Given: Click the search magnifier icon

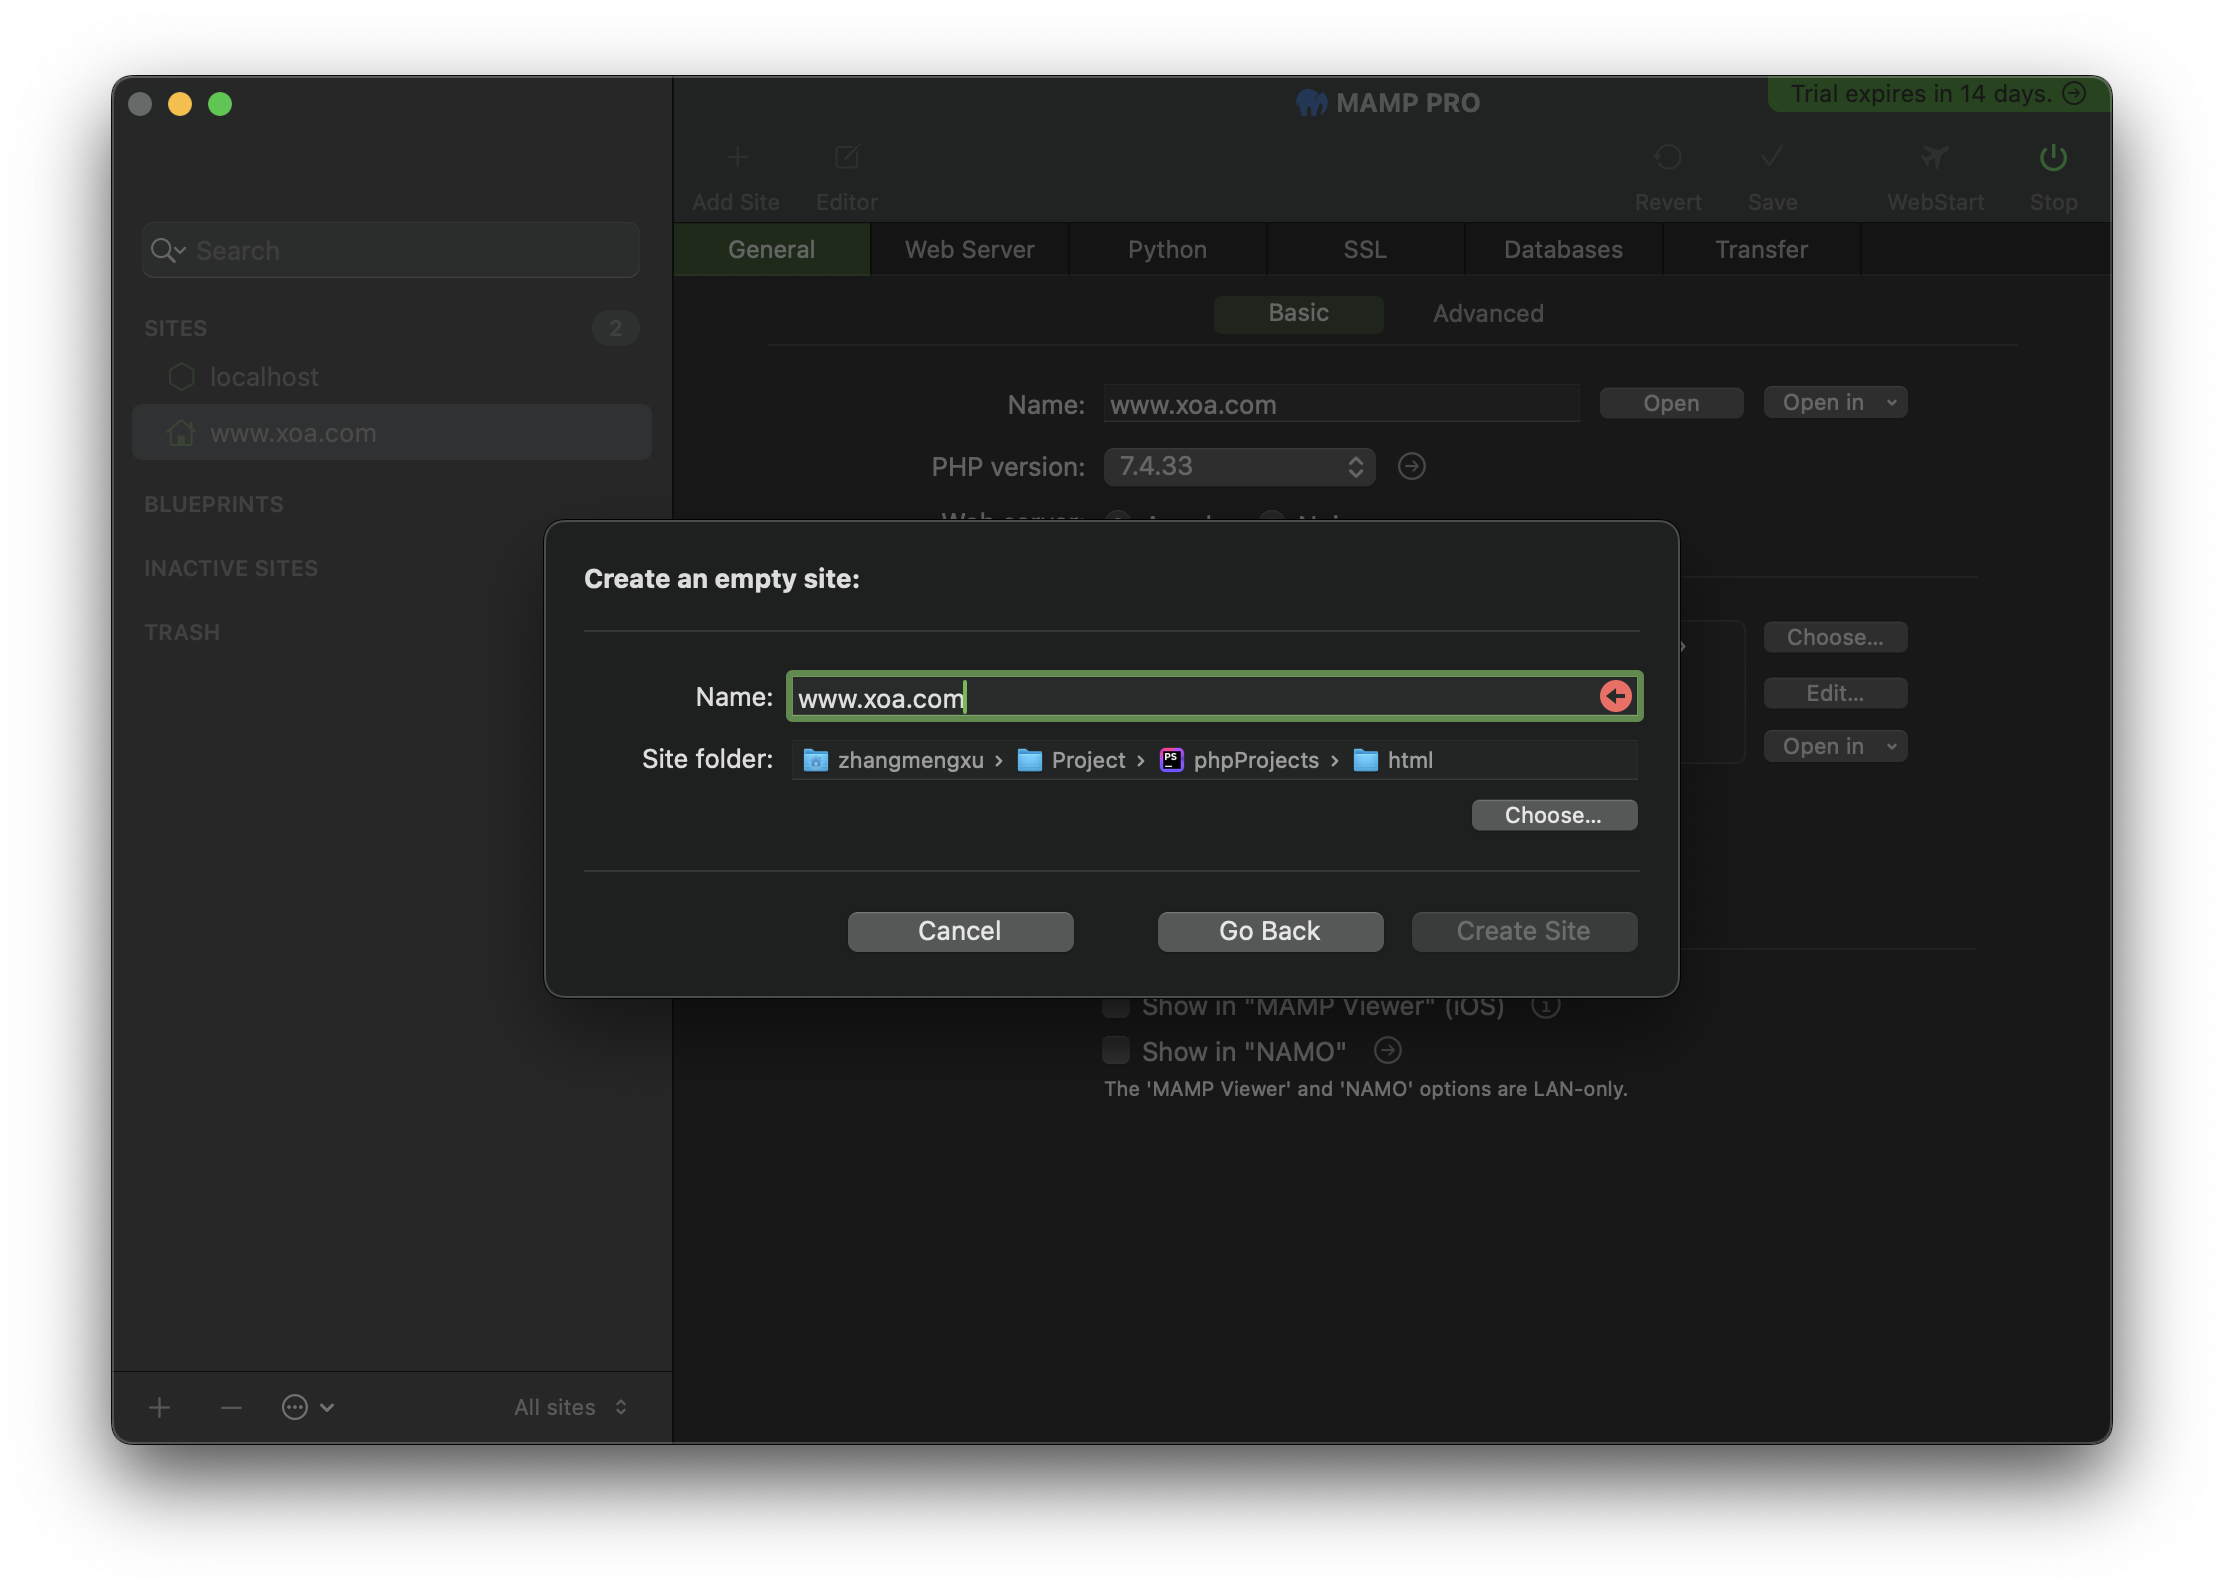Looking at the screenshot, I should click(x=167, y=250).
